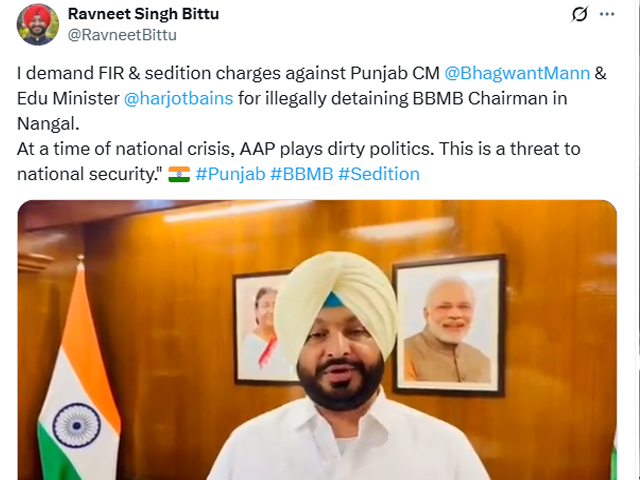Open the three-dot more options menu
640x480 pixels.
(607, 14)
